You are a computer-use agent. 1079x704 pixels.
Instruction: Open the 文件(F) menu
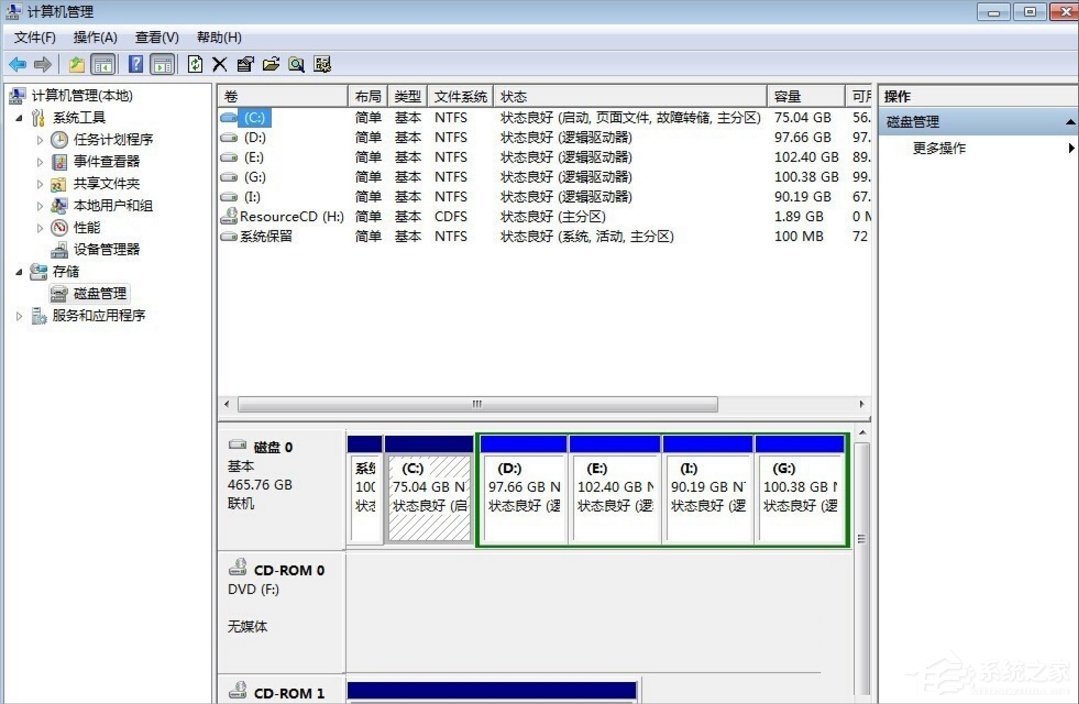34,37
